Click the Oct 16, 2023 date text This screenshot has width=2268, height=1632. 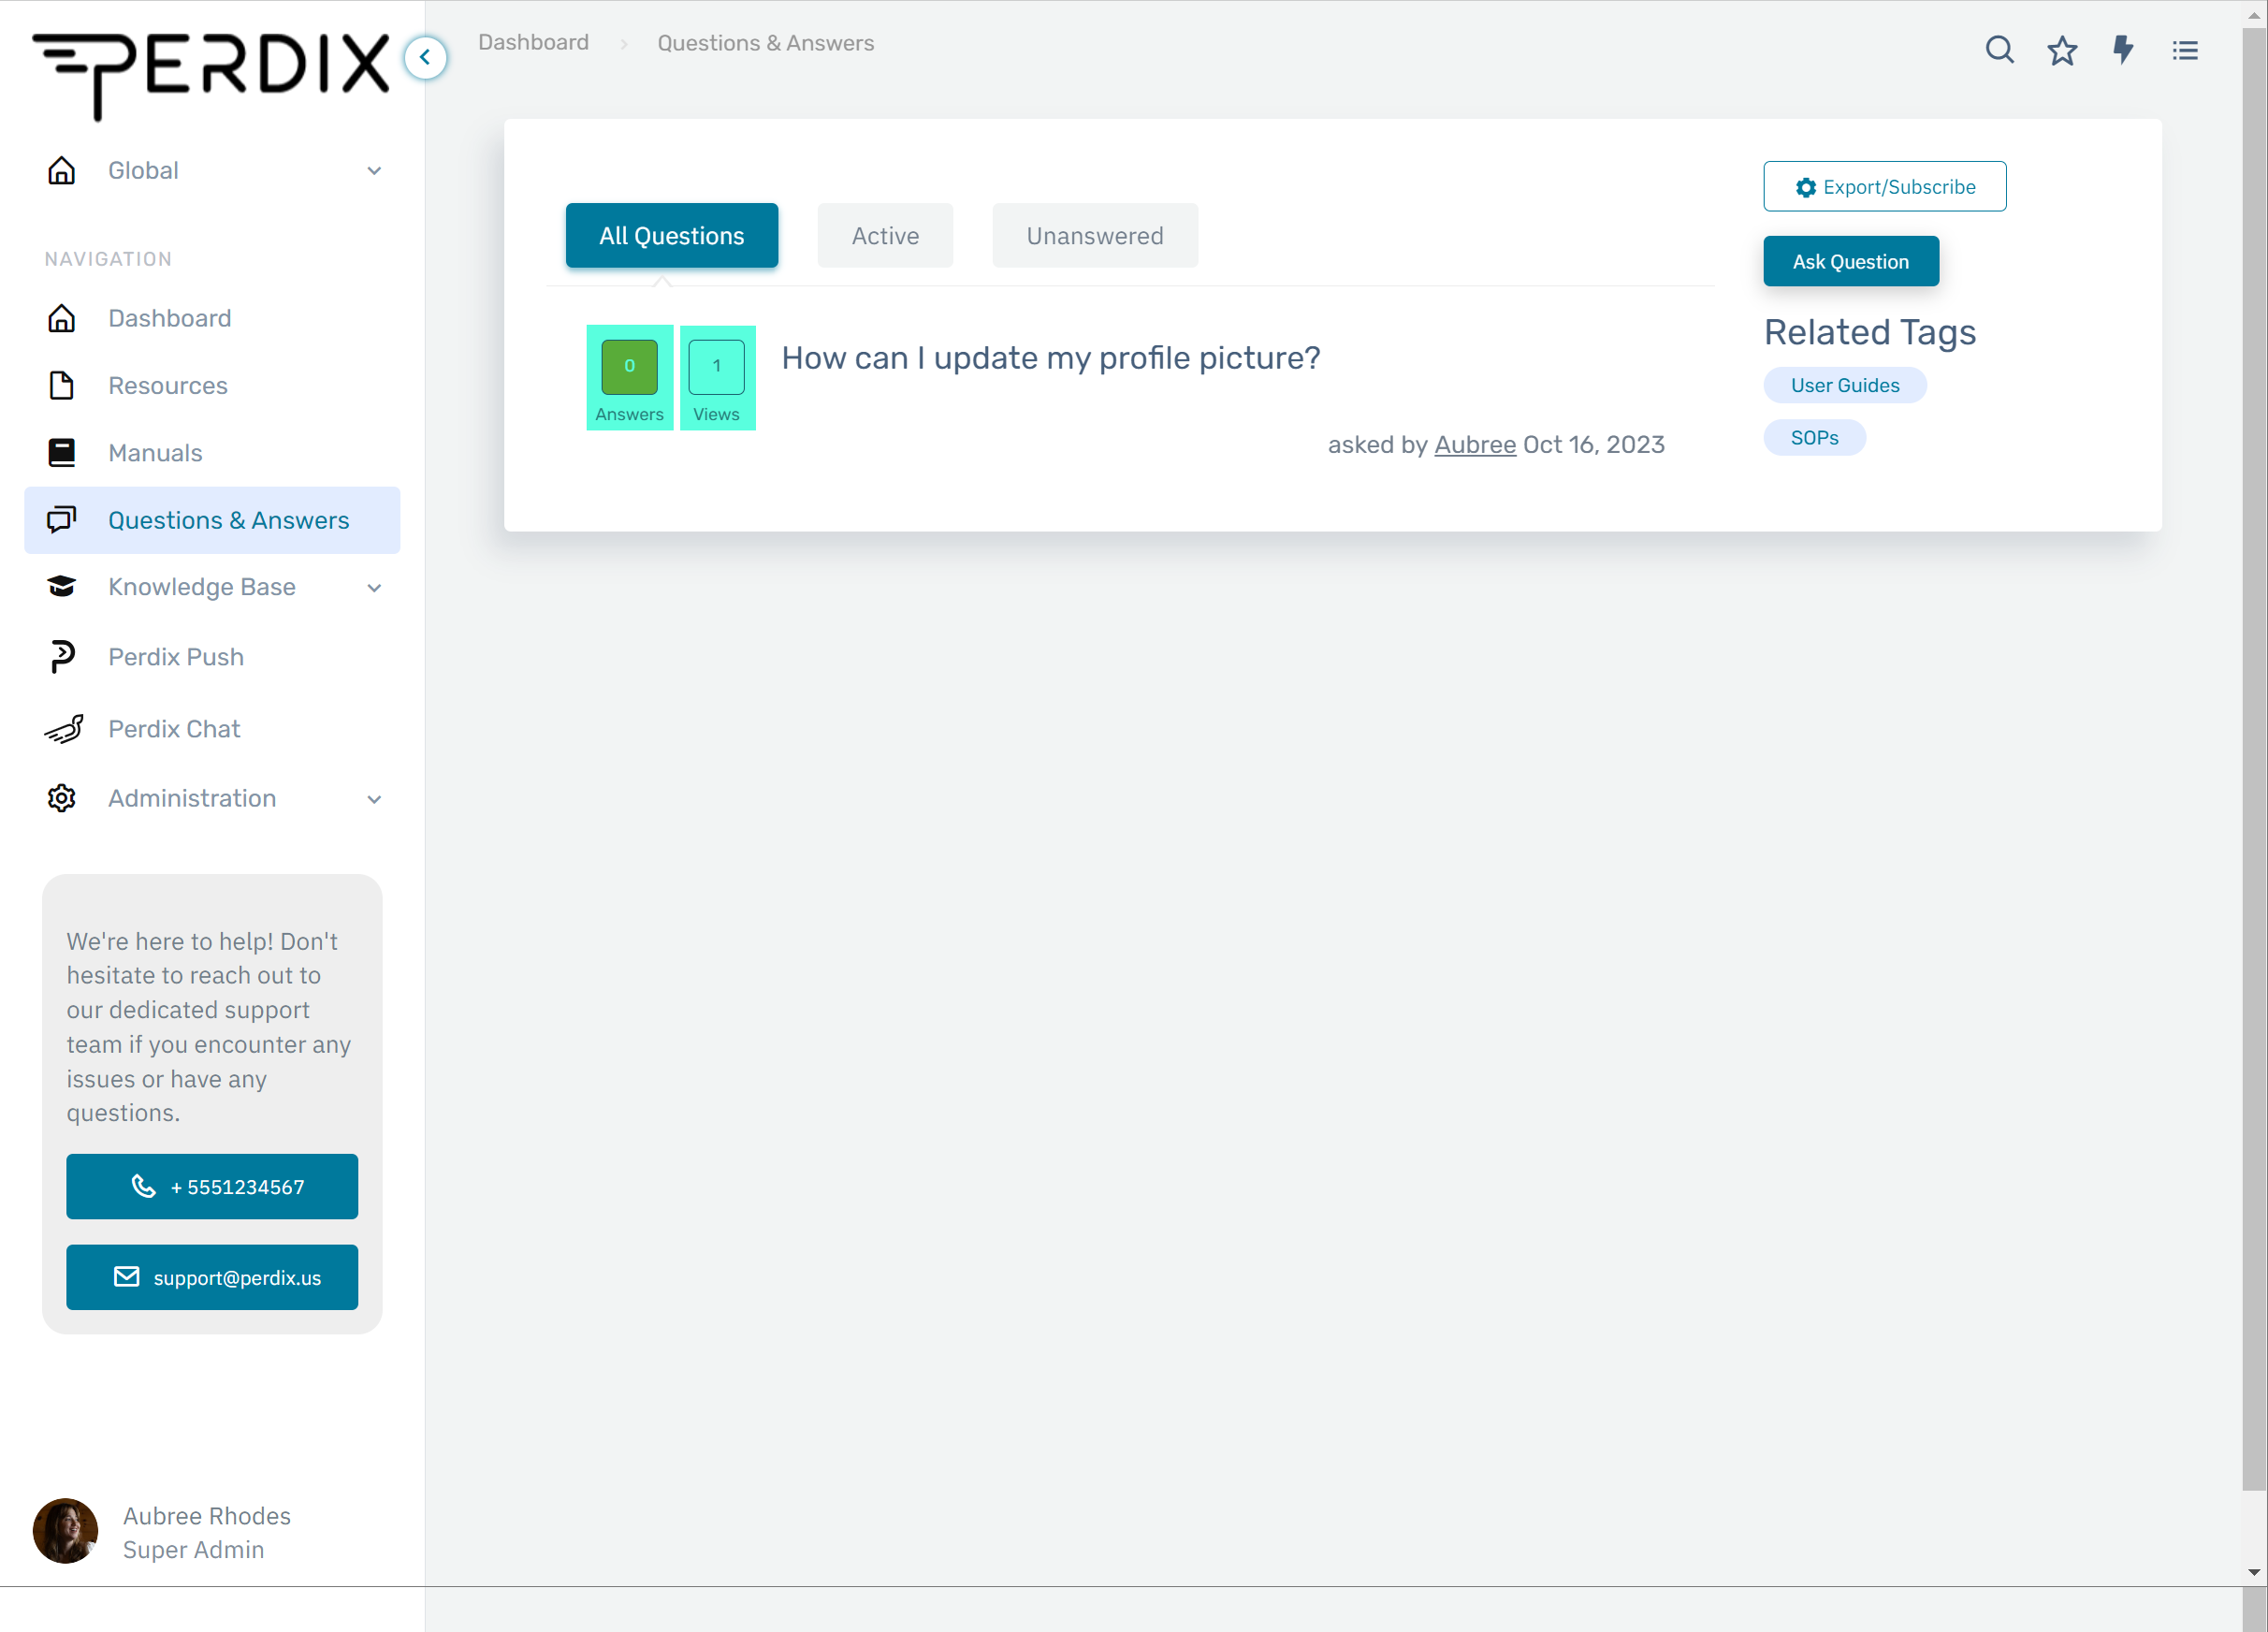[x=1594, y=444]
